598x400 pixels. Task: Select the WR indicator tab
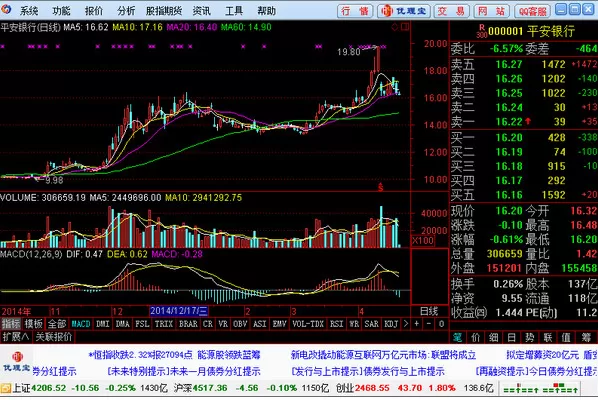click(x=354, y=324)
